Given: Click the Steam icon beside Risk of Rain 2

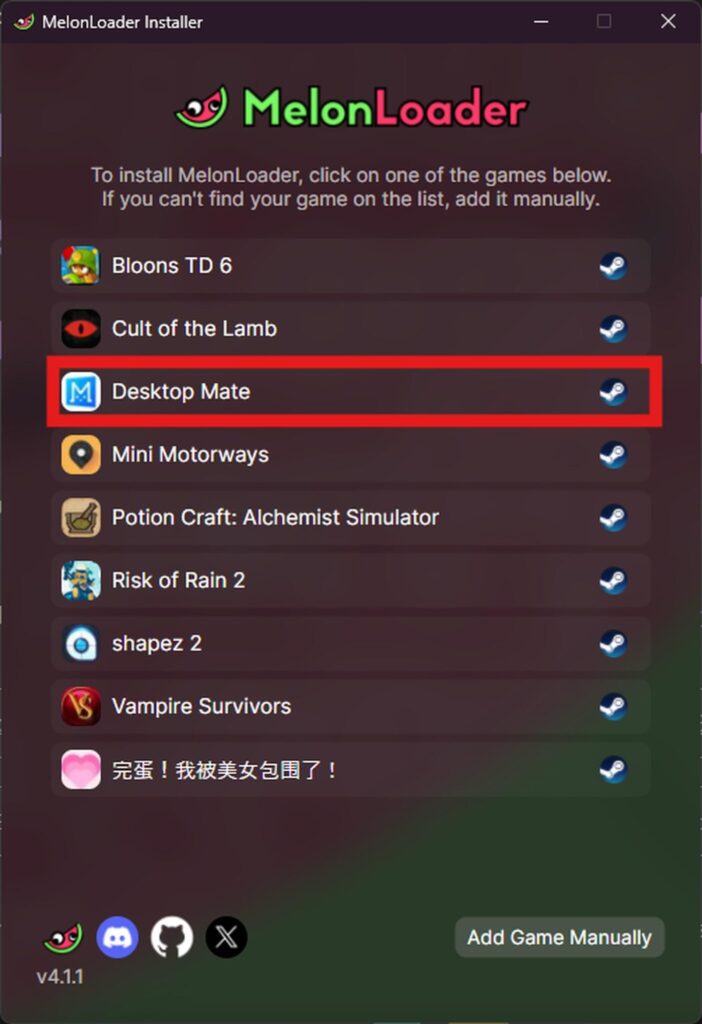Looking at the screenshot, I should click(x=613, y=580).
